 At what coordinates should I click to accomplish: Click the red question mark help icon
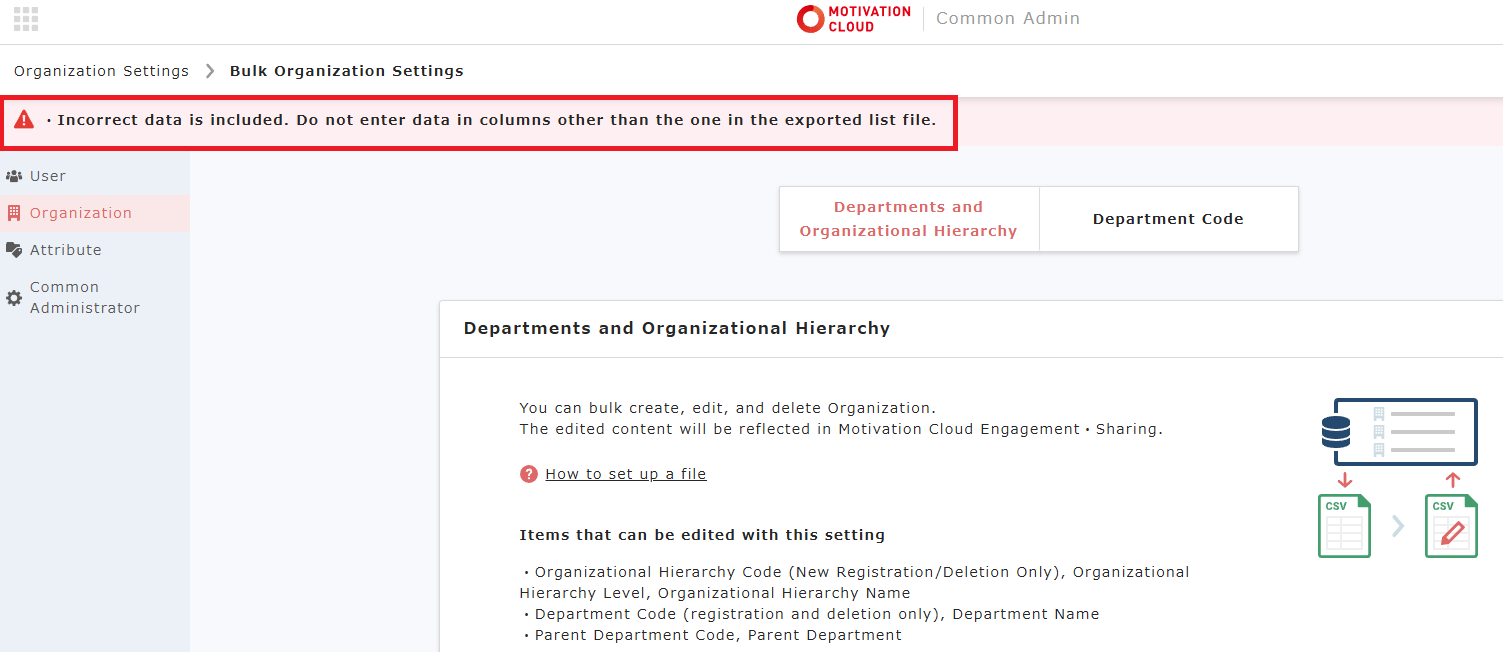(529, 474)
